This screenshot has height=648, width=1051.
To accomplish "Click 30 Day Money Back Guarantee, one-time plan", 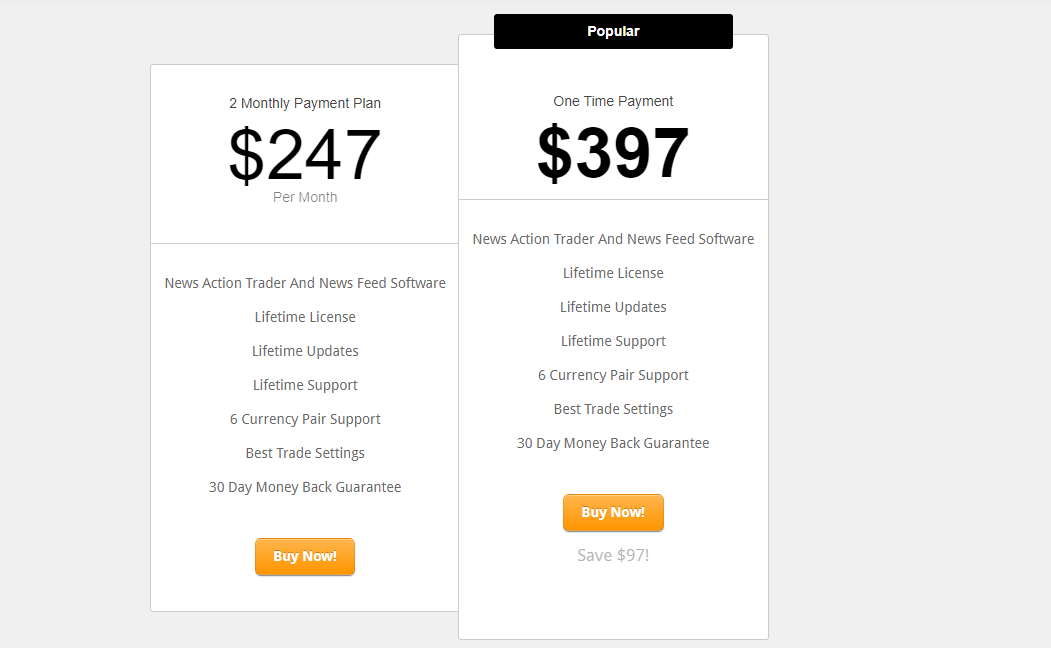I will point(613,443).
